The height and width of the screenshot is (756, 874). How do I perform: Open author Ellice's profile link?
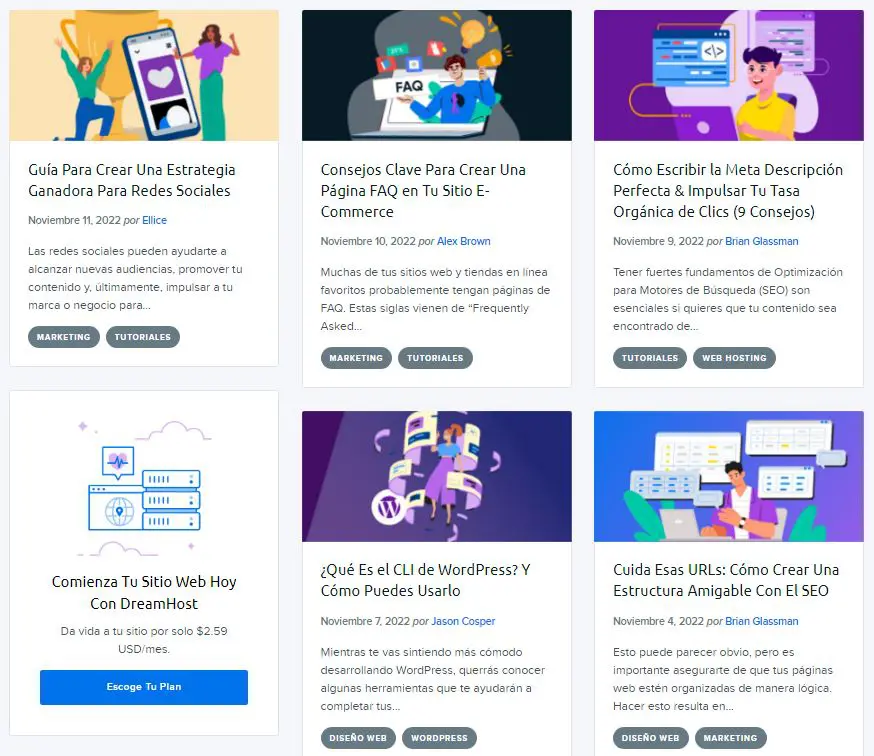[154, 220]
